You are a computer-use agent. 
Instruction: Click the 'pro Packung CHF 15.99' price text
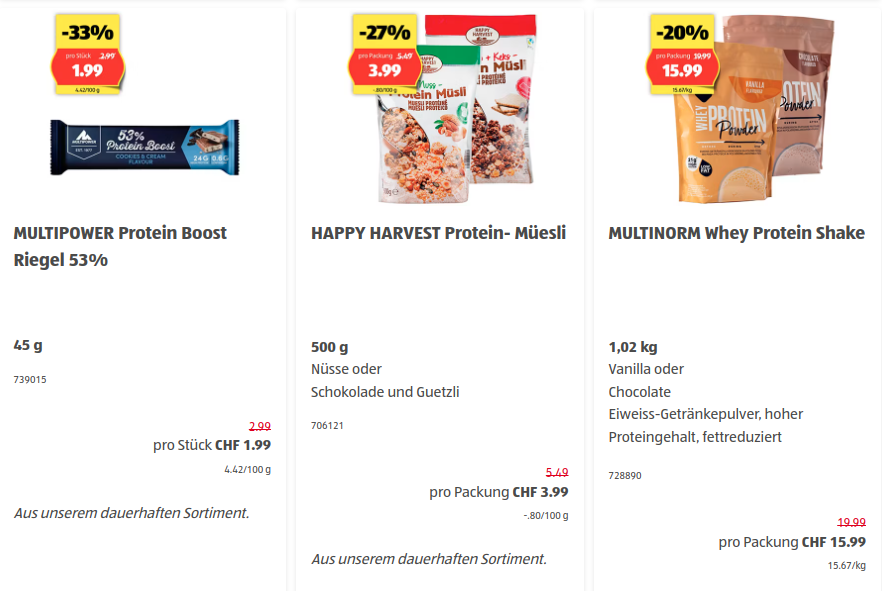coord(792,542)
